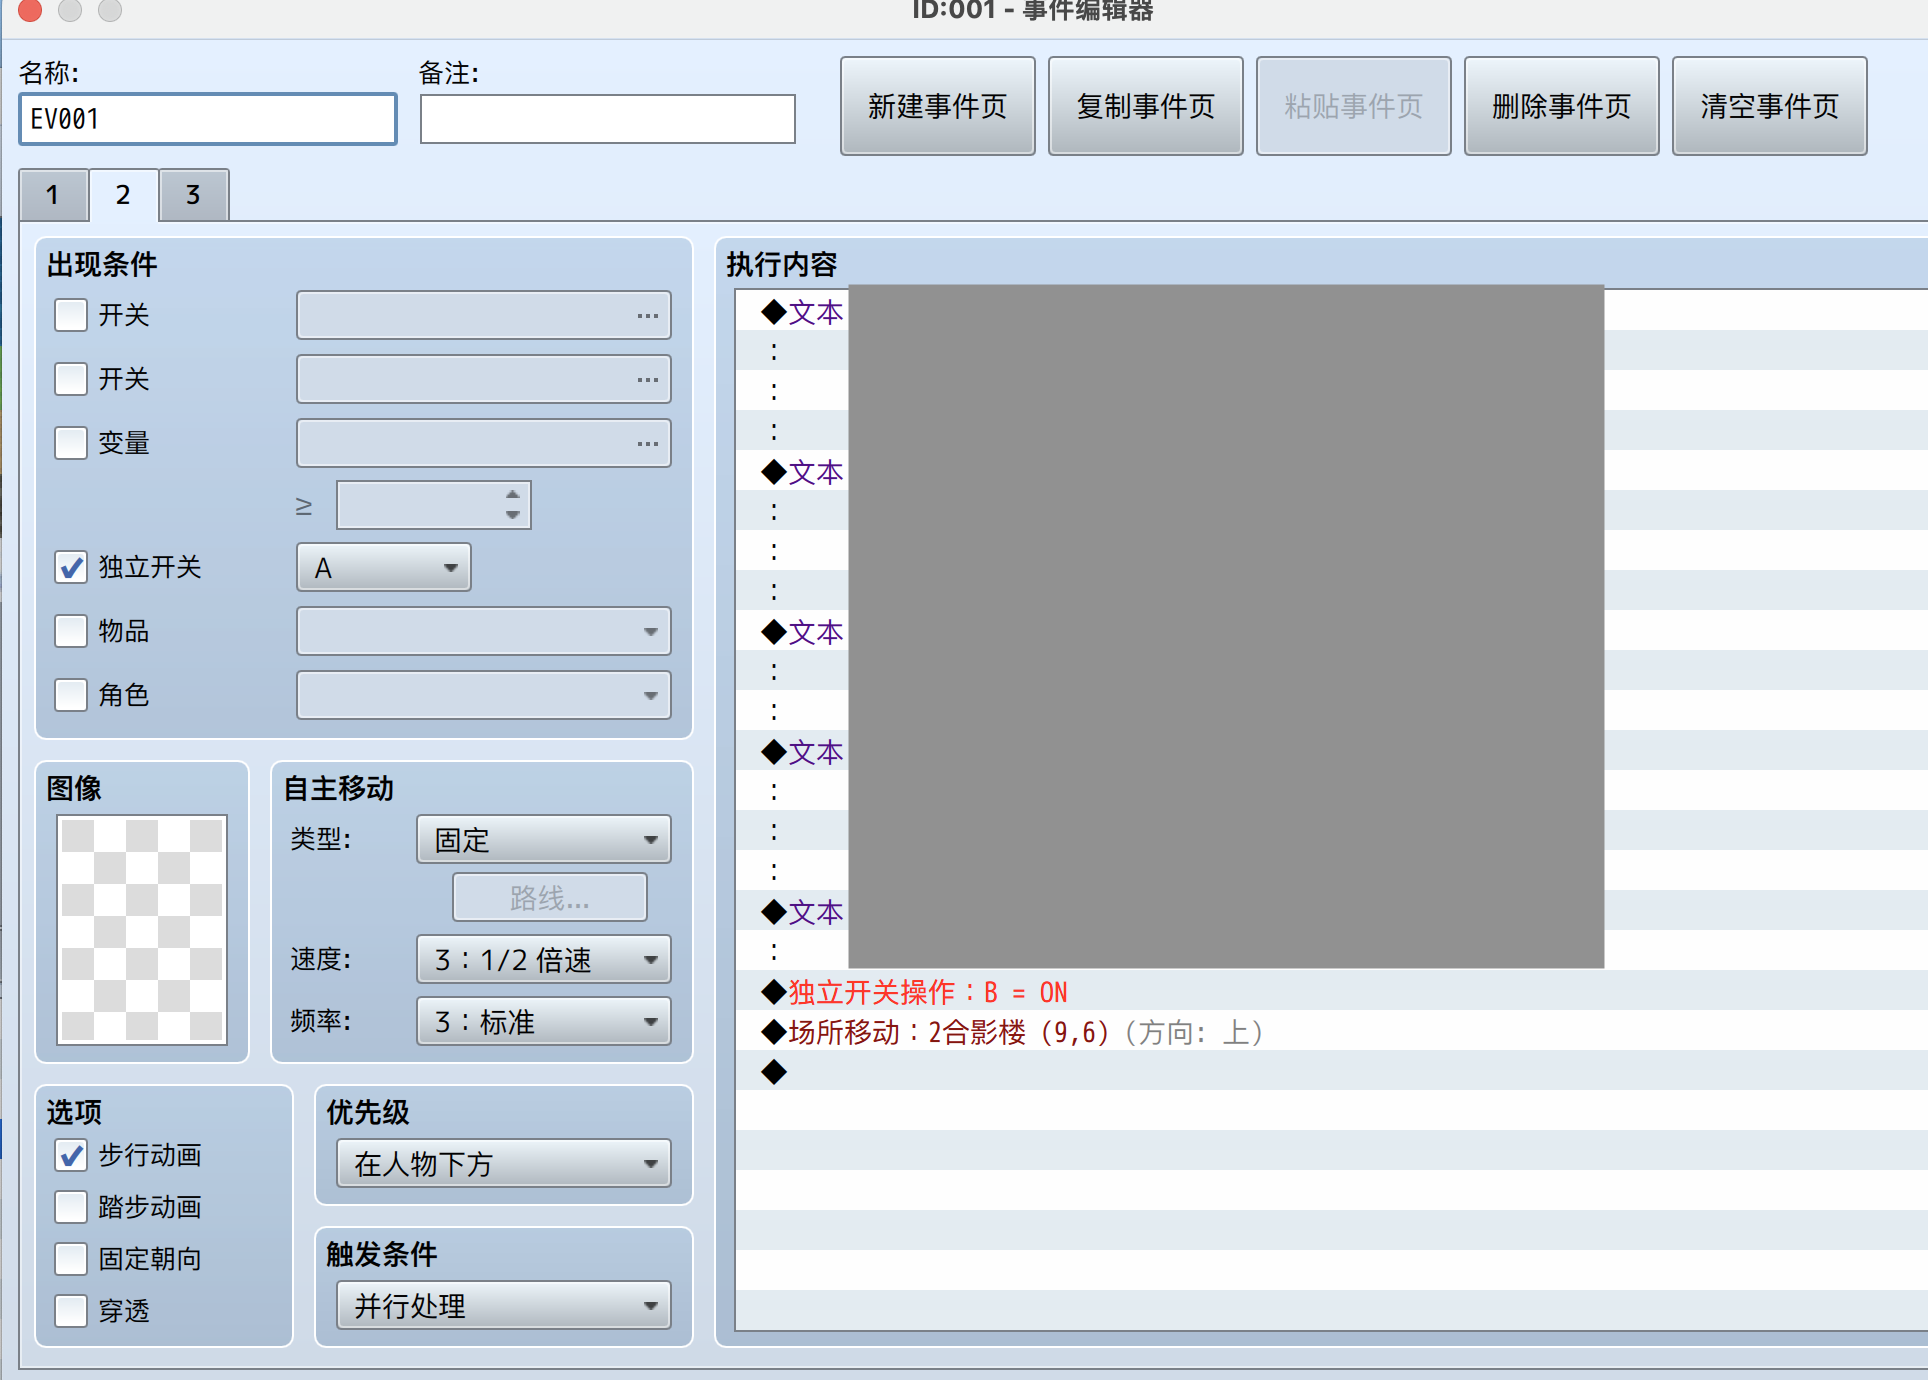
Task: Click the 备注 note input field
Action: coord(608,119)
